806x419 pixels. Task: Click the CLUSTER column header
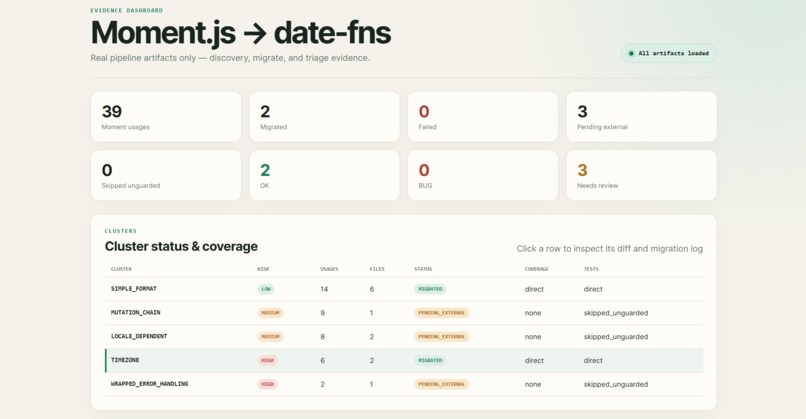point(121,269)
